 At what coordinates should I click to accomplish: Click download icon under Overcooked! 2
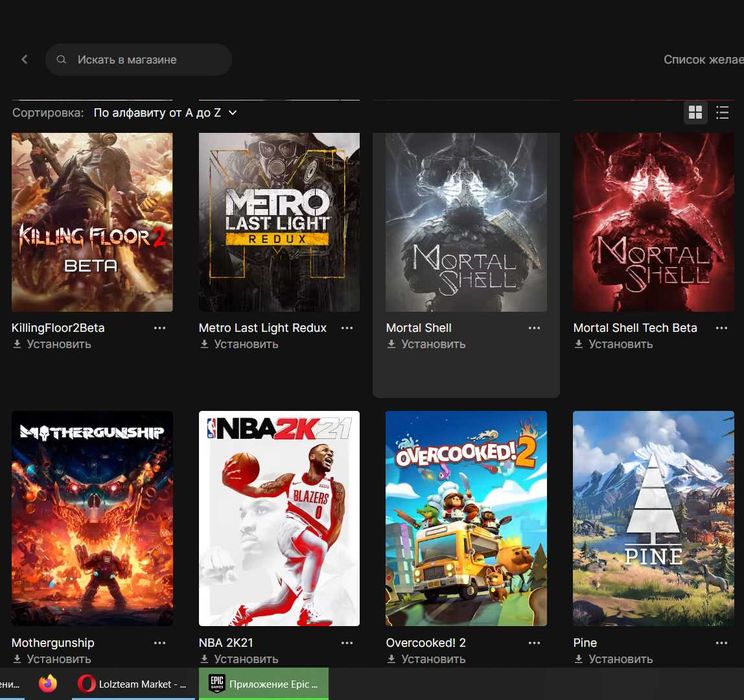point(391,659)
